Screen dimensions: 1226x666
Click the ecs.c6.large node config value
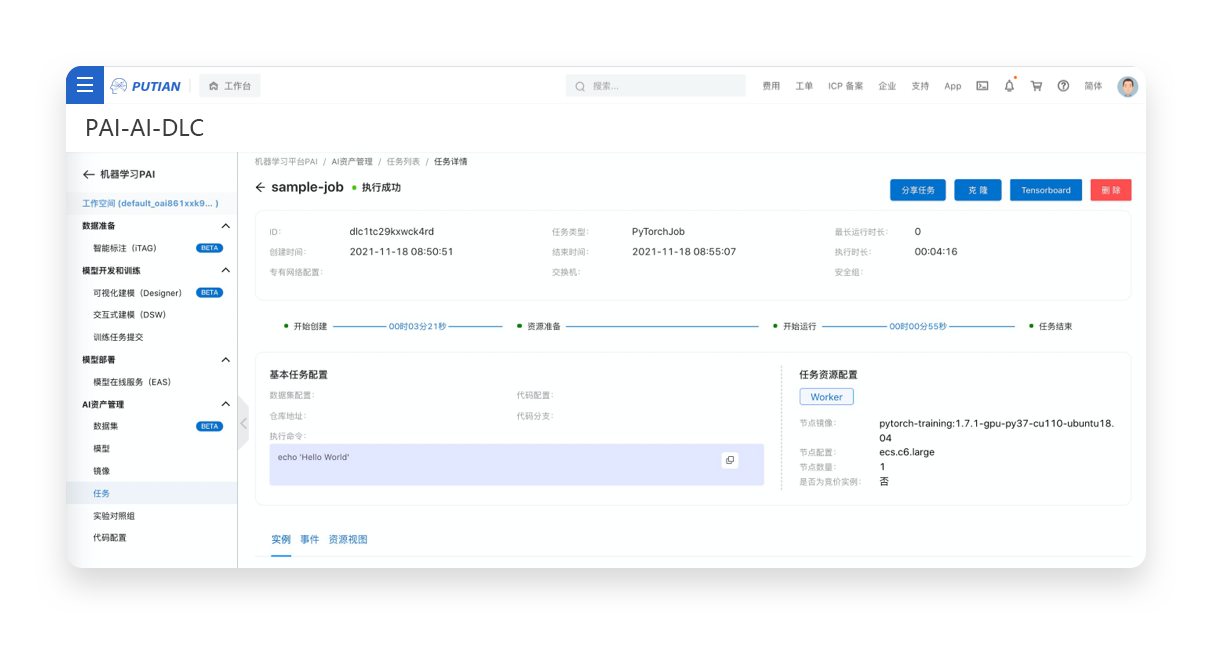tap(907, 452)
